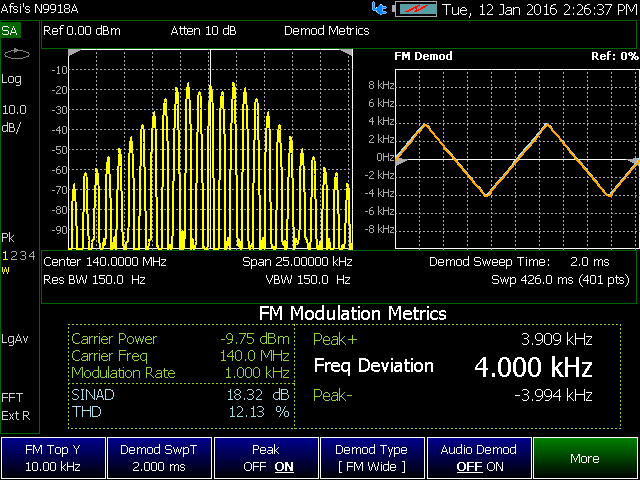Screen dimensions: 640x480
Task: Click the FM Modulation Metrics heading
Action: coord(353,313)
